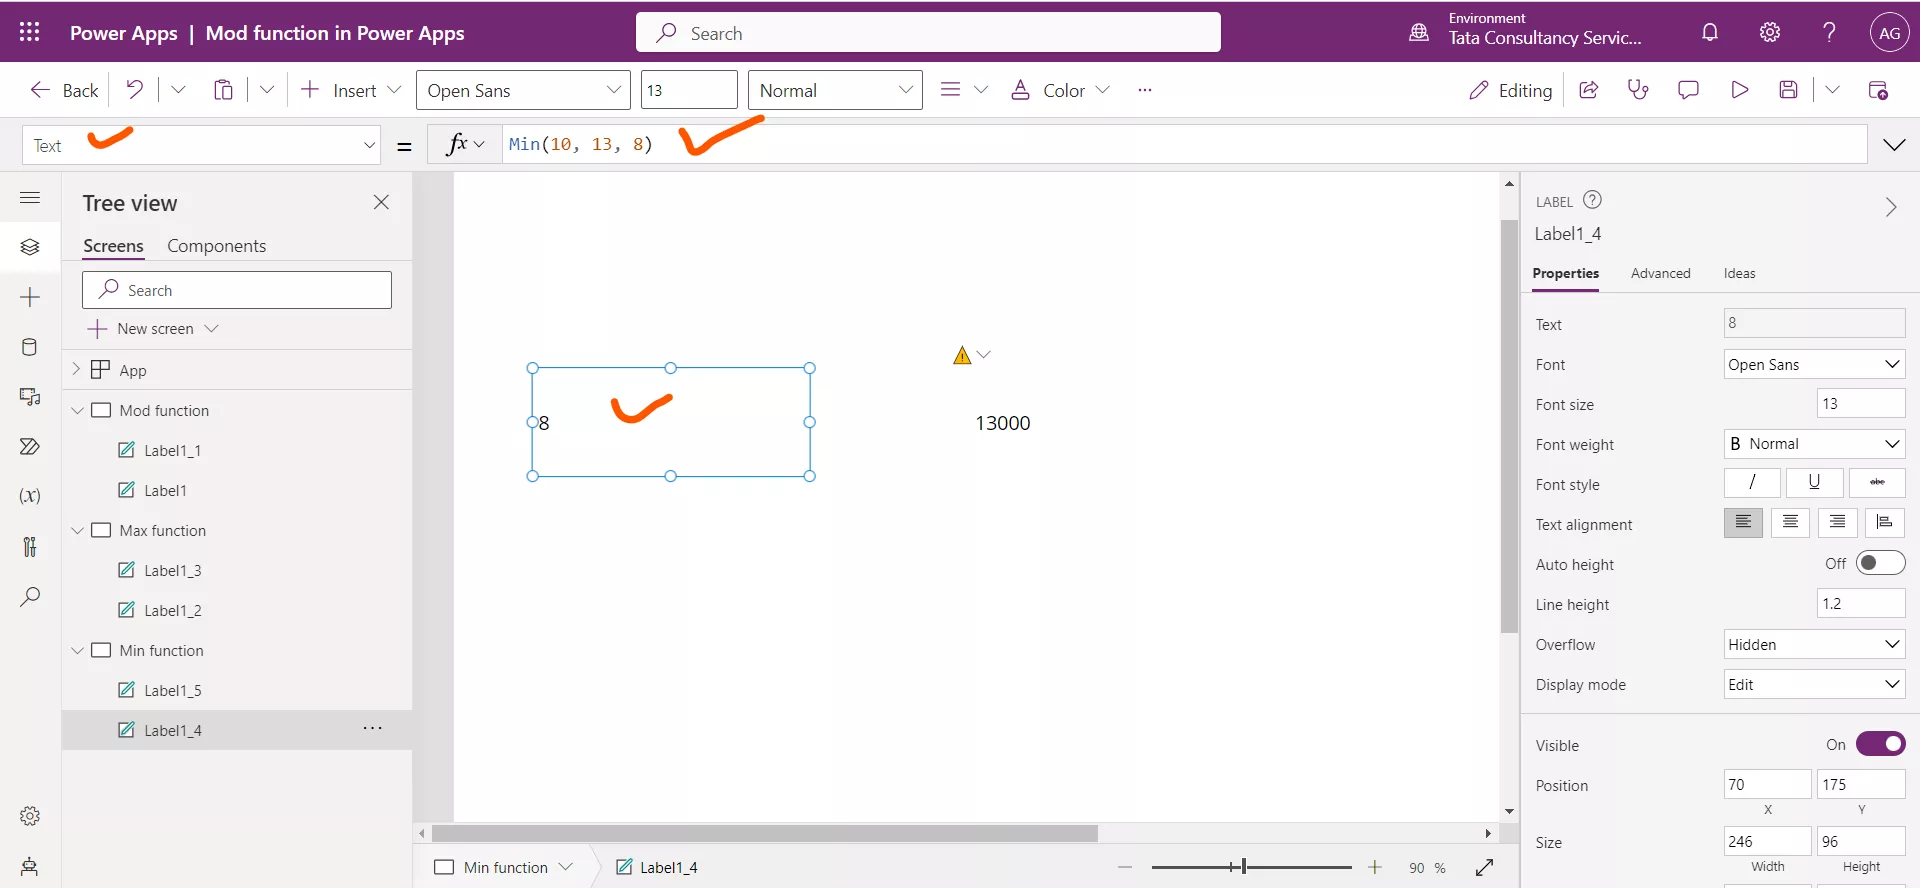1920x888 pixels.
Task: Open the Display mode Edit dropdown
Action: tap(1814, 684)
